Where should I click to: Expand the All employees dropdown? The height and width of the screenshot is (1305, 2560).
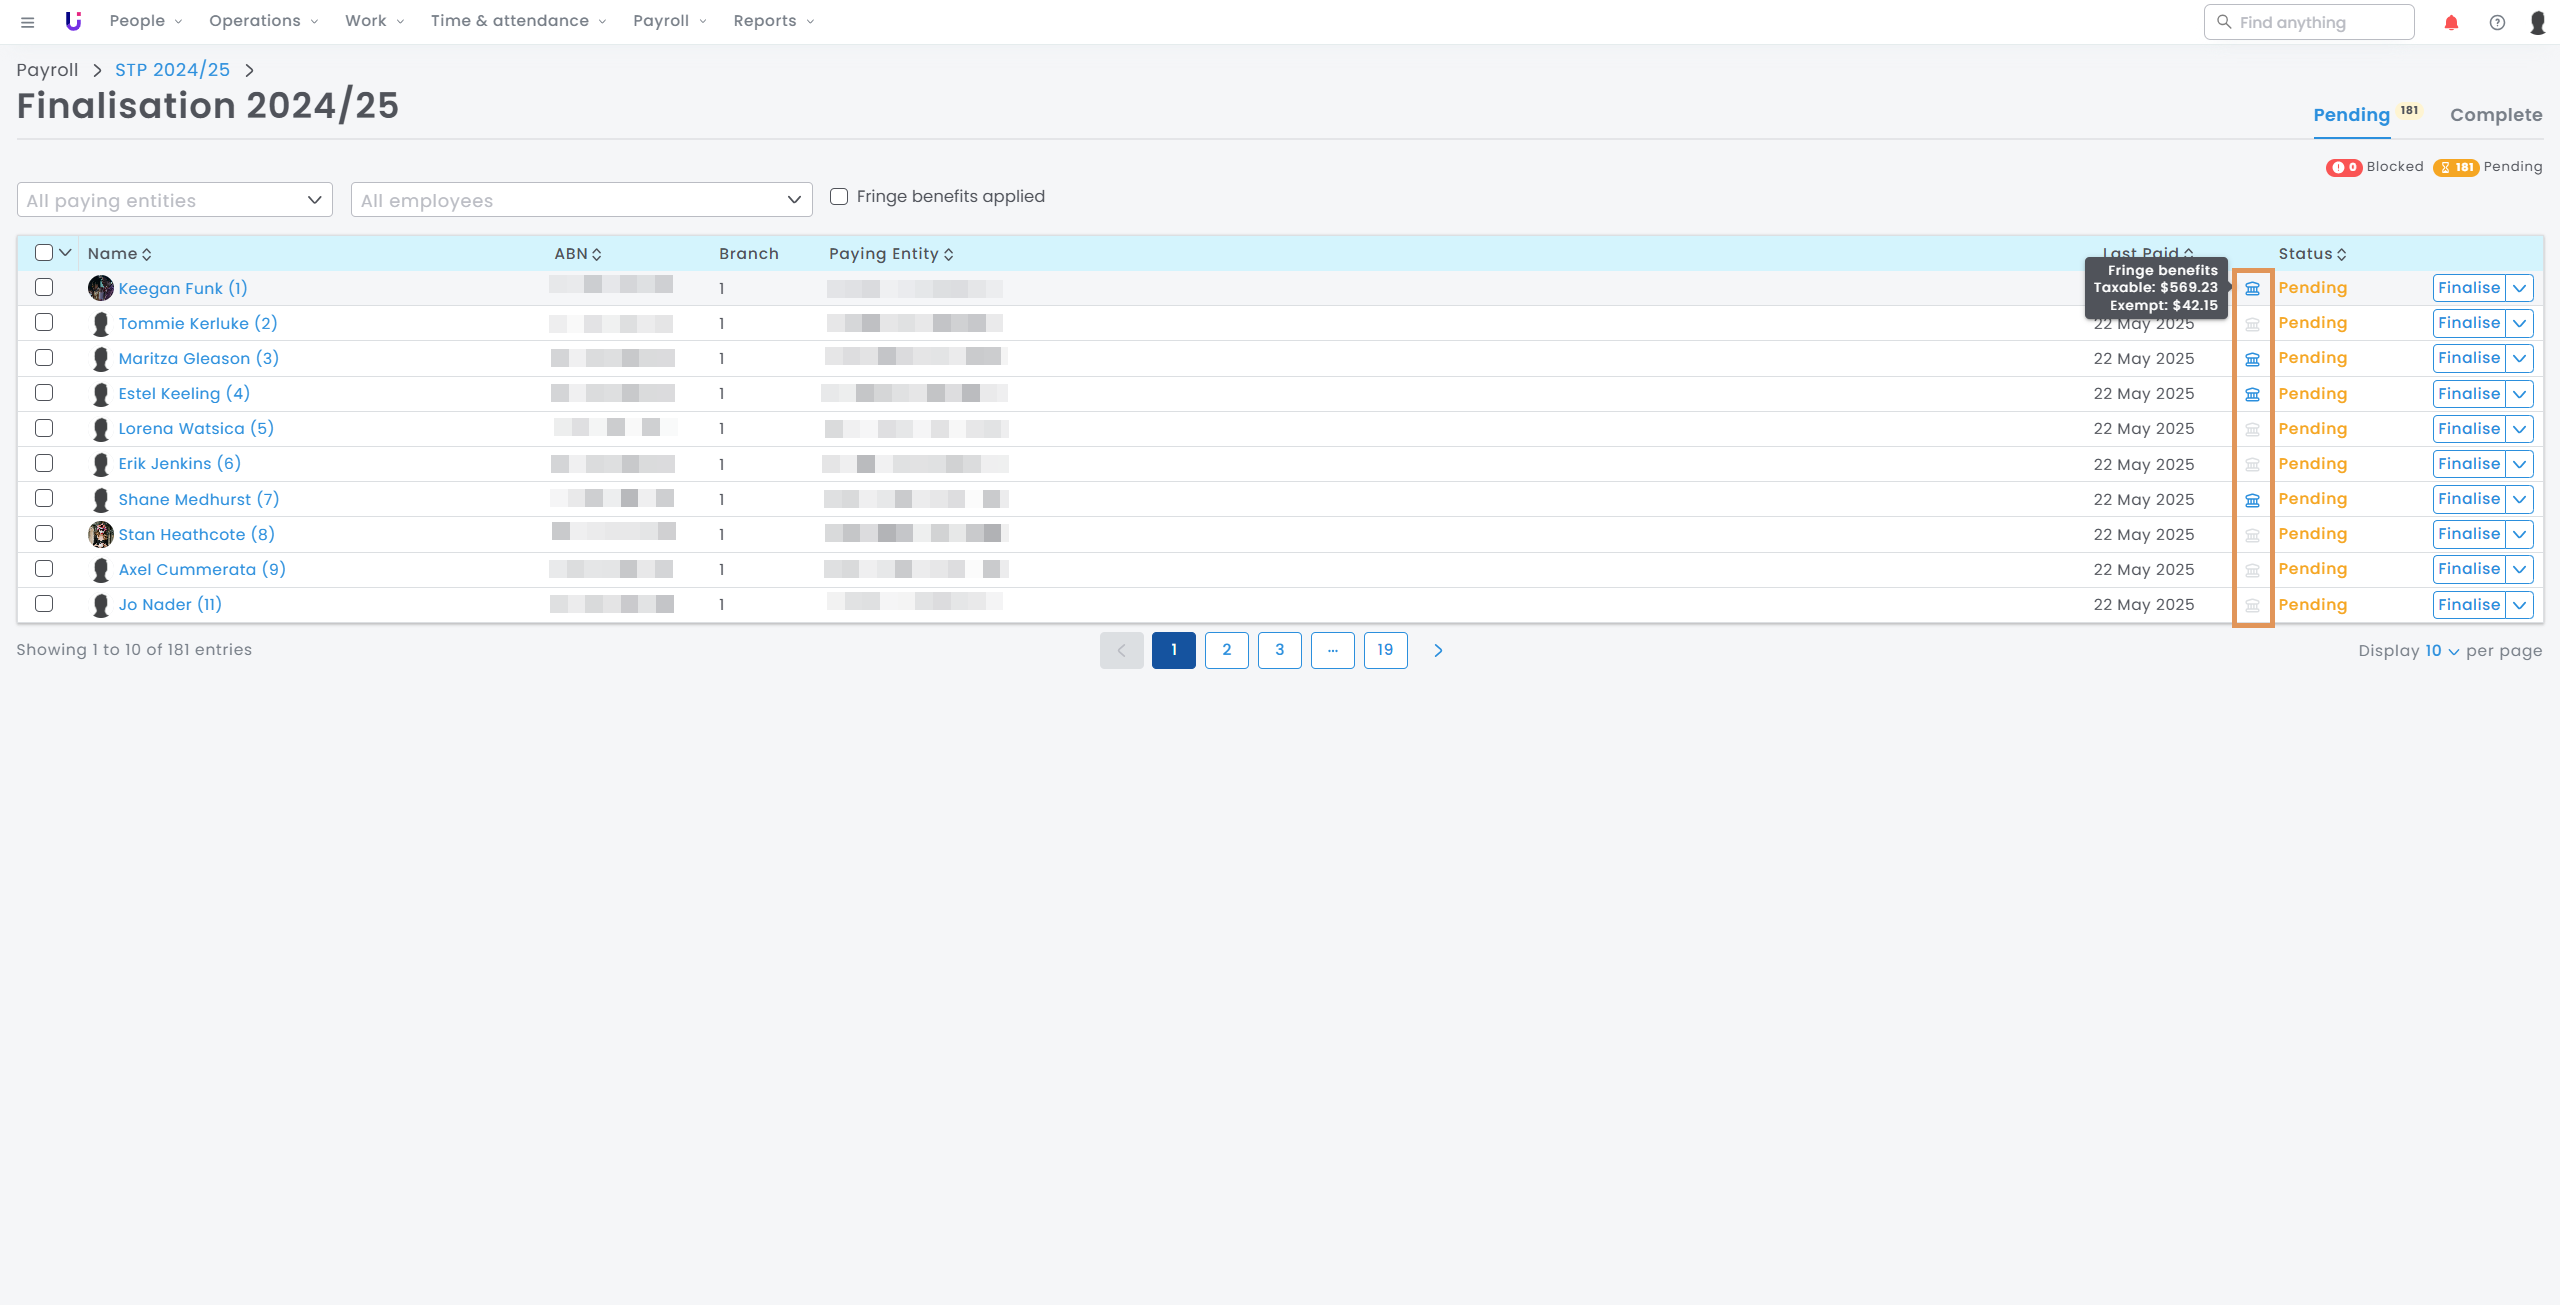pos(581,200)
